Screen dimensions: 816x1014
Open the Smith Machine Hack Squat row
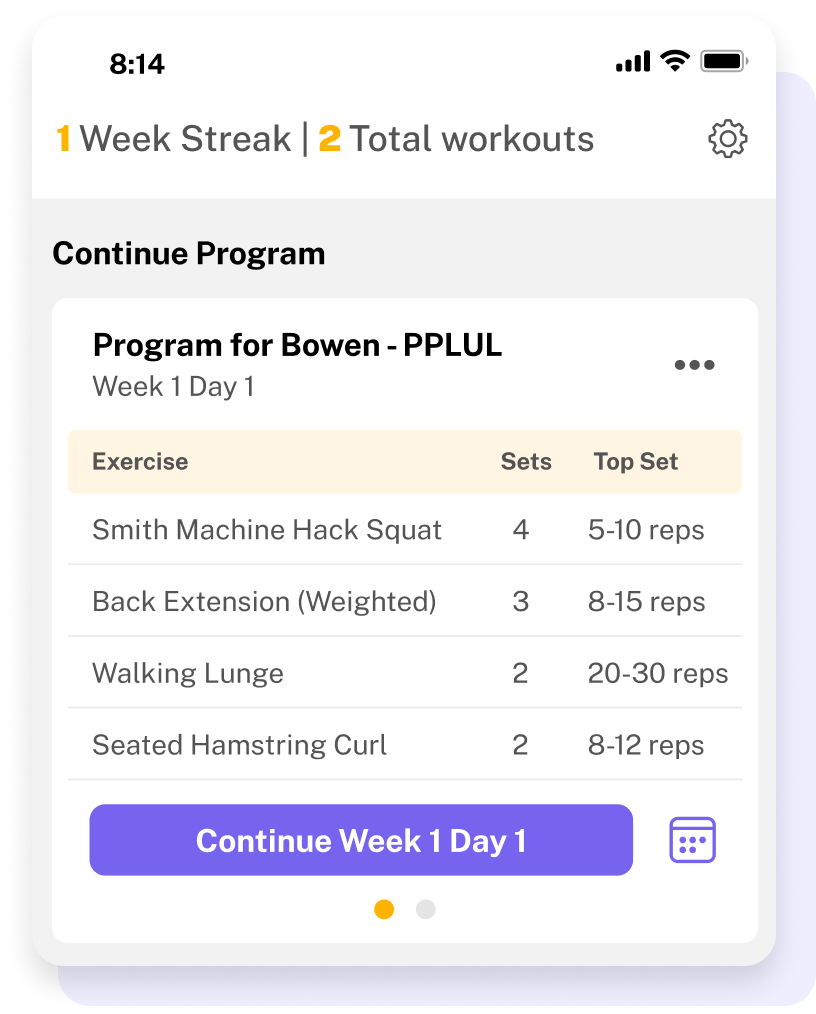pos(405,530)
